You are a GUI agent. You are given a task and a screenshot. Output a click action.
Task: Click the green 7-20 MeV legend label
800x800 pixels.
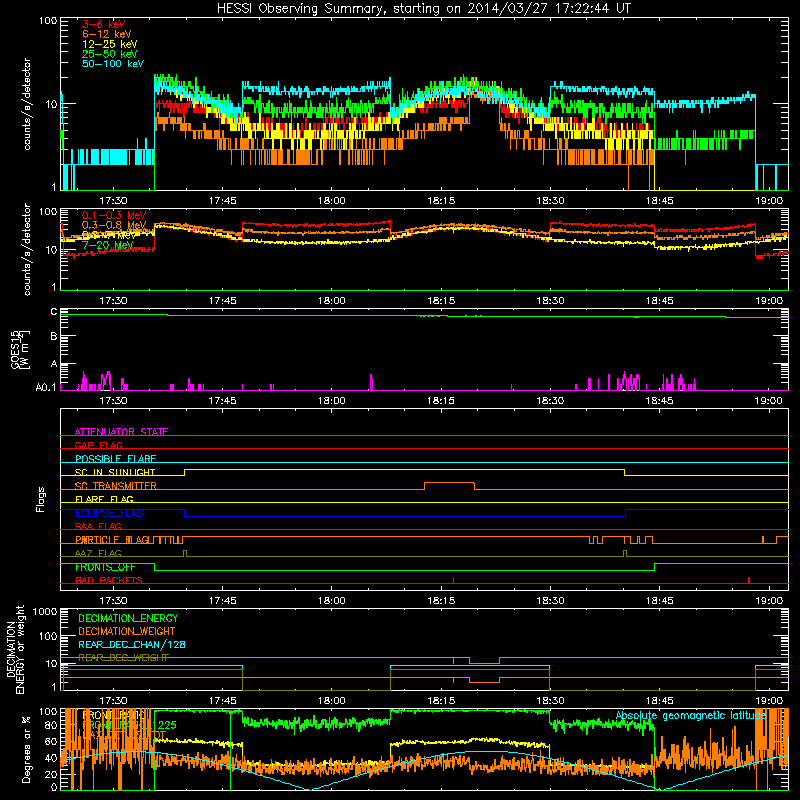107,245
